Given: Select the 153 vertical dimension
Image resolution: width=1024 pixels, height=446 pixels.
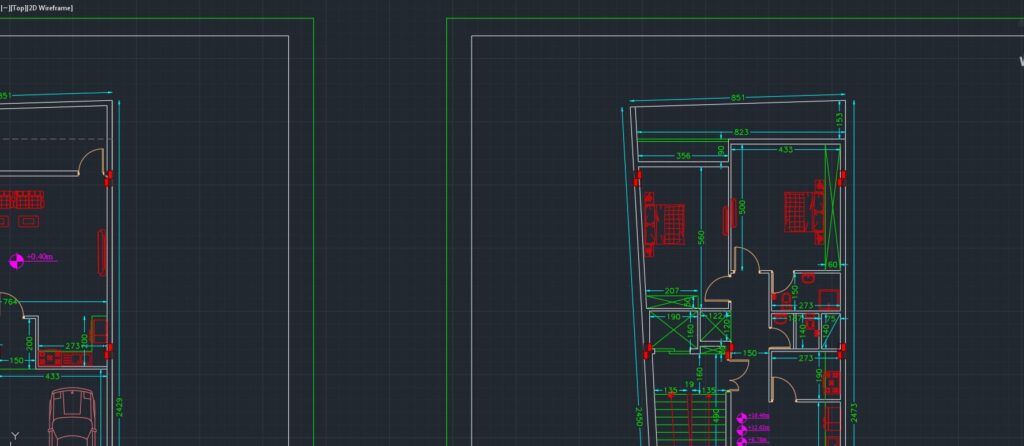Looking at the screenshot, I should coord(840,120).
